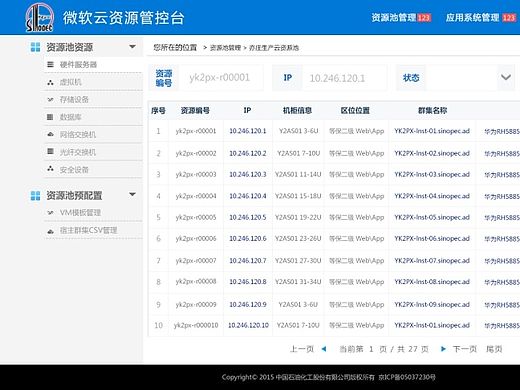This screenshot has height=390, width=520.
Task: Click IP link 10.246.120.1
Action: point(248,131)
